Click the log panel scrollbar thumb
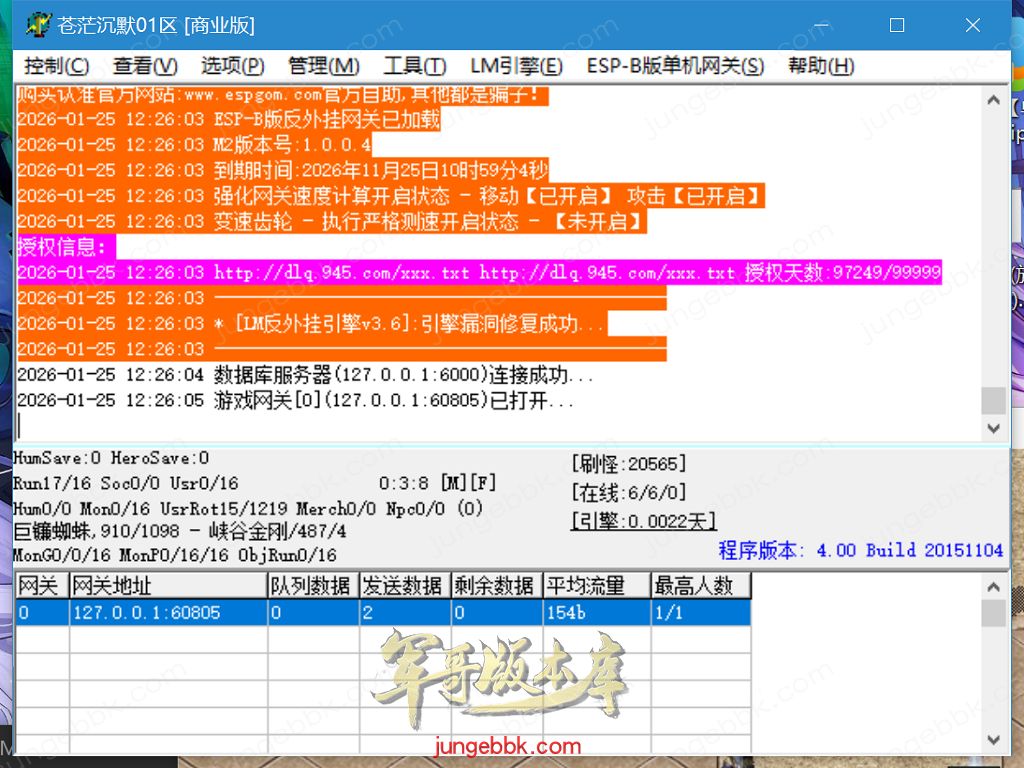This screenshot has width=1024, height=768. pyautogui.click(x=993, y=400)
